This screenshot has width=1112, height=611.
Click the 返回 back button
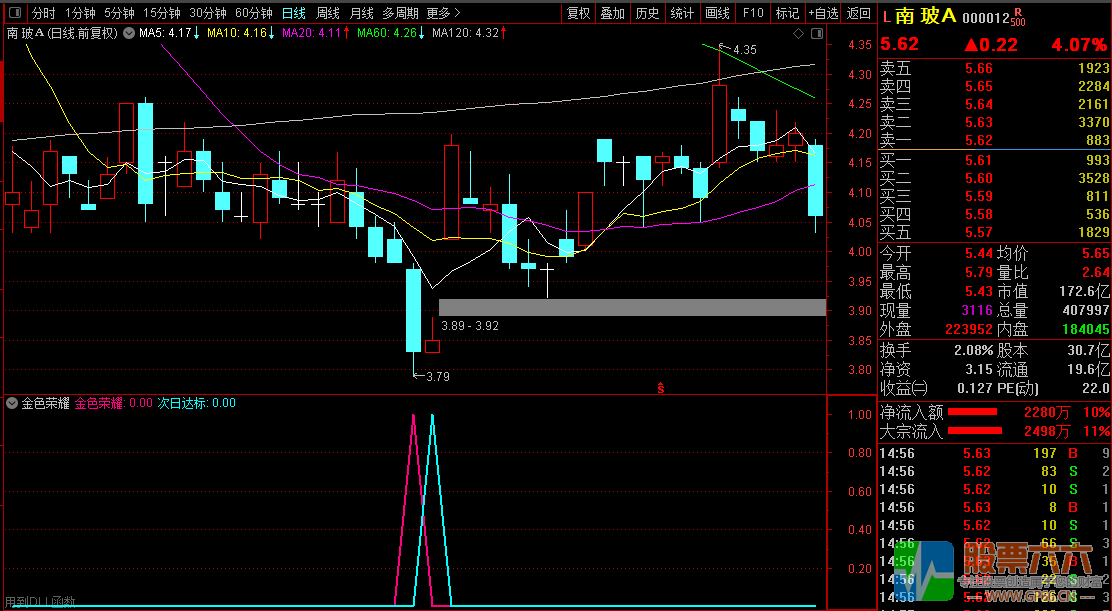(x=859, y=14)
